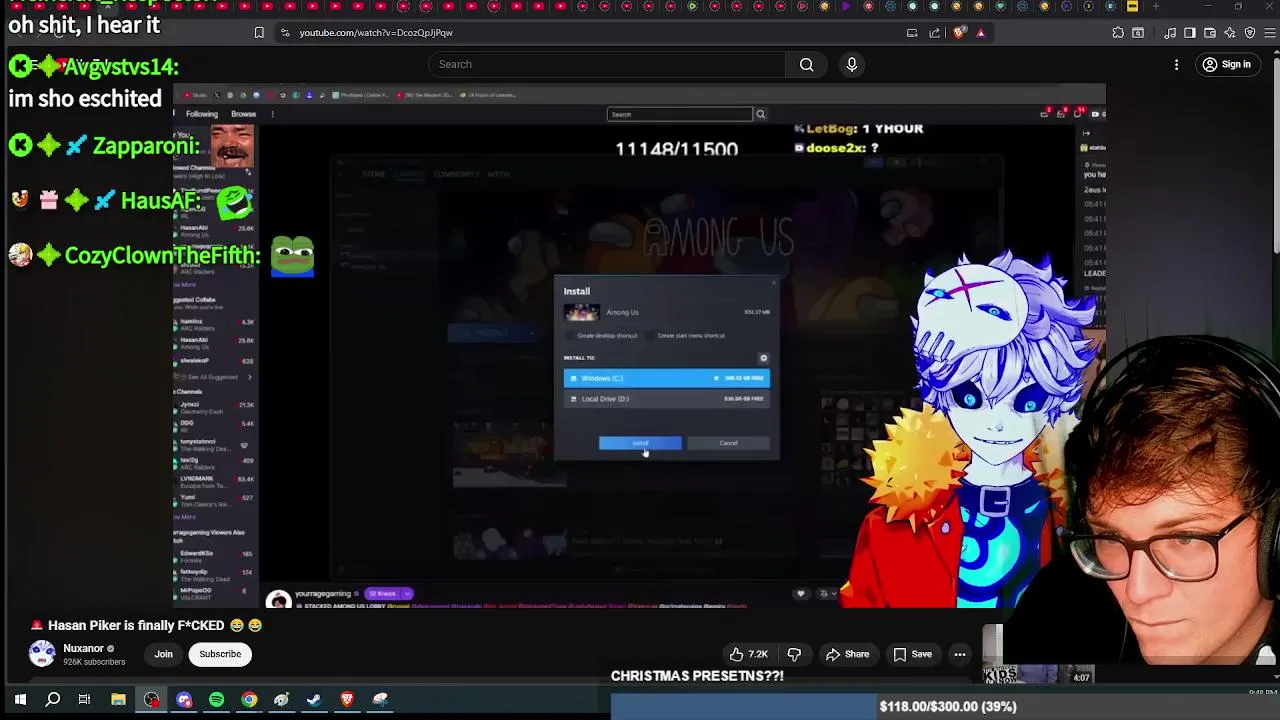Open Brave Rewards triangle icon

pyautogui.click(x=980, y=32)
